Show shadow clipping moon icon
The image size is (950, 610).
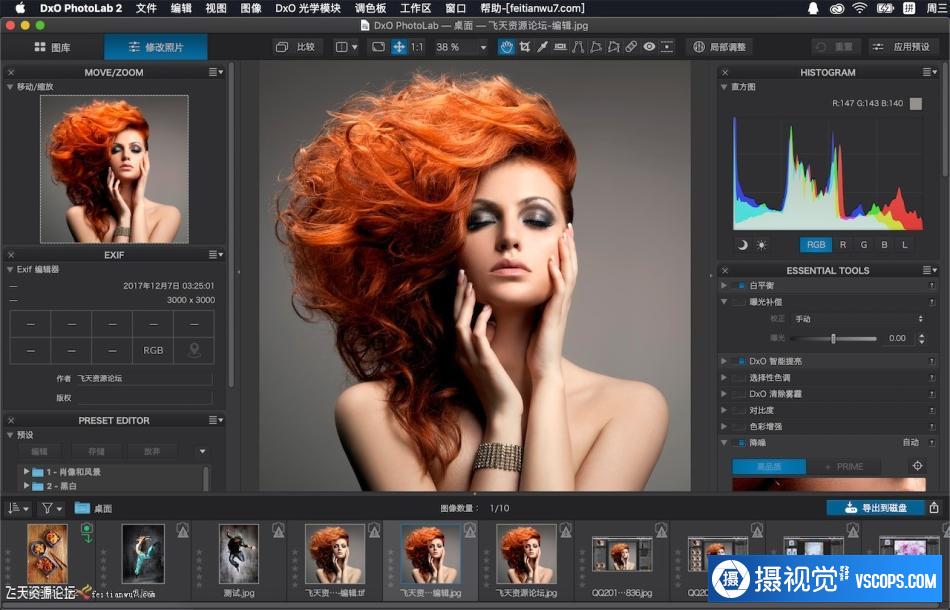[x=742, y=244]
